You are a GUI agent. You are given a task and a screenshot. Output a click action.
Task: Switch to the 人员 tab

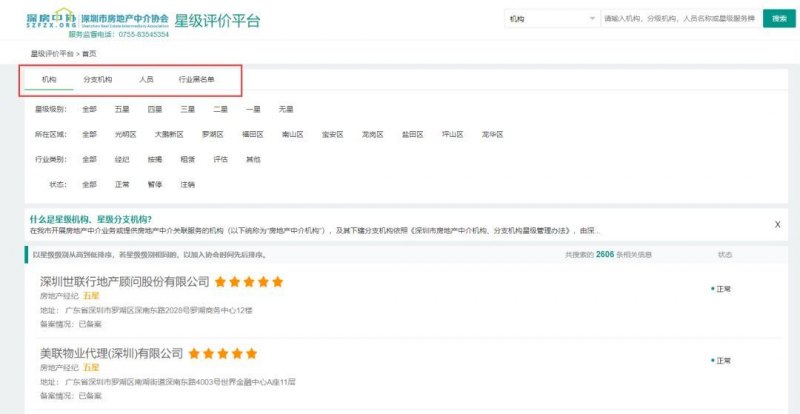click(146, 80)
